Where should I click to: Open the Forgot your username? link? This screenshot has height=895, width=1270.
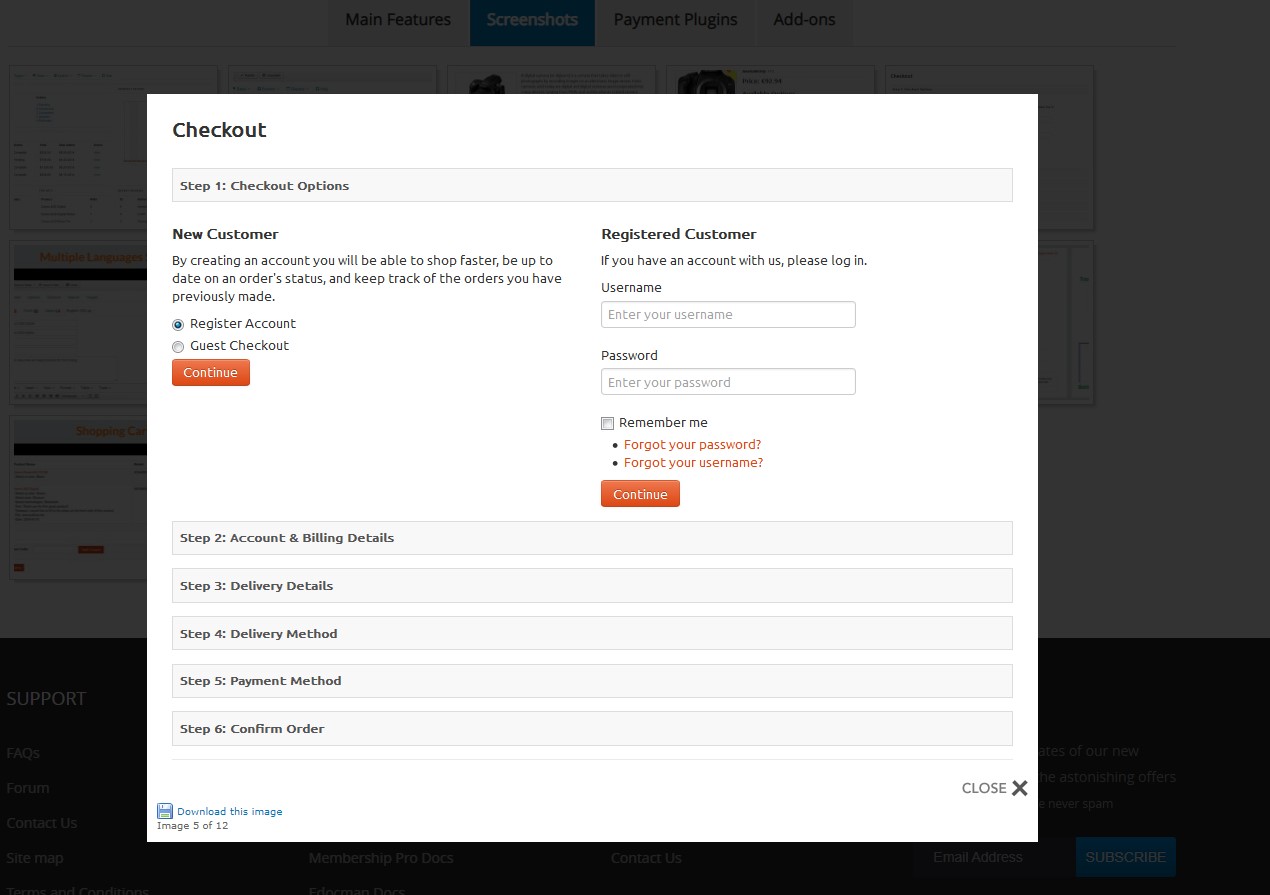coord(693,463)
